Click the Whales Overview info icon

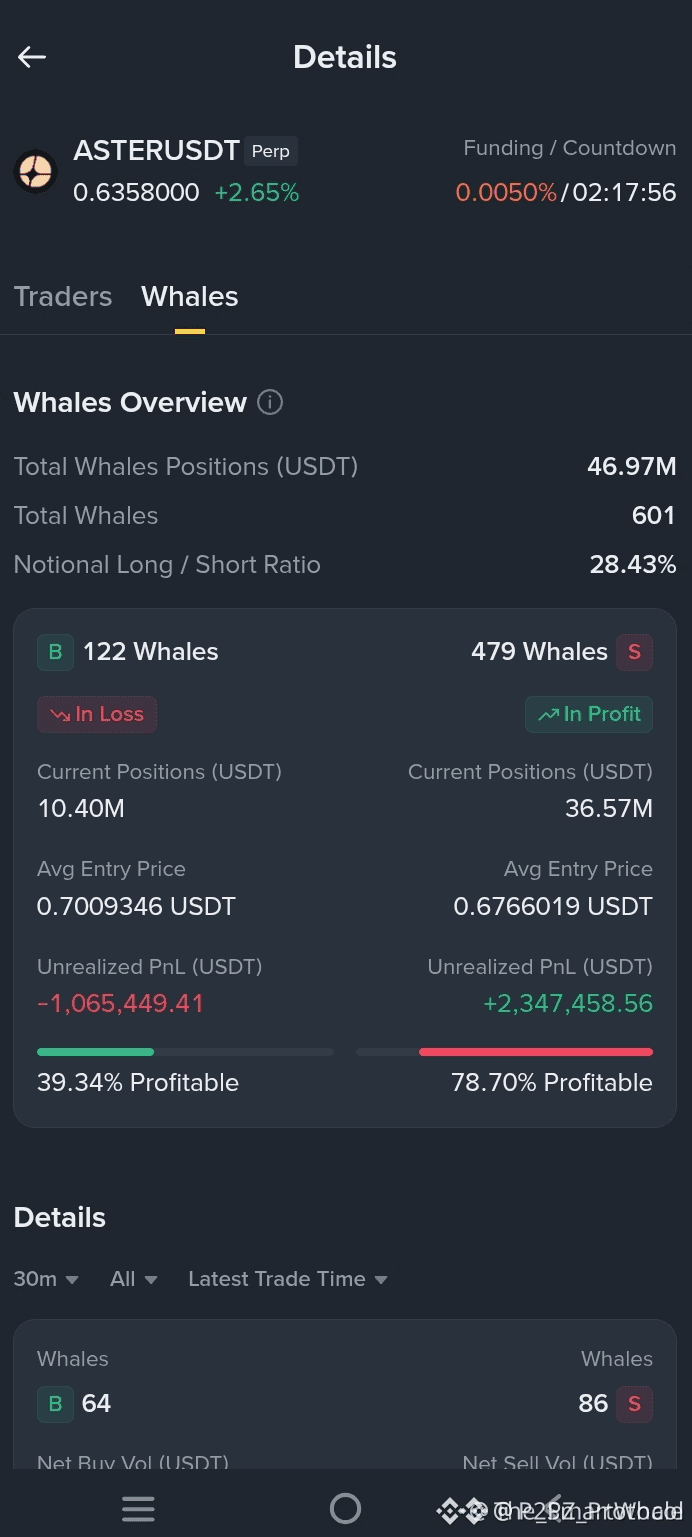pyautogui.click(x=270, y=402)
